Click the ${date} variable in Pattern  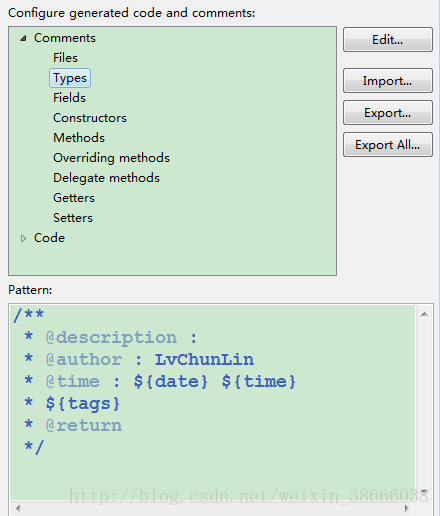click(x=171, y=381)
